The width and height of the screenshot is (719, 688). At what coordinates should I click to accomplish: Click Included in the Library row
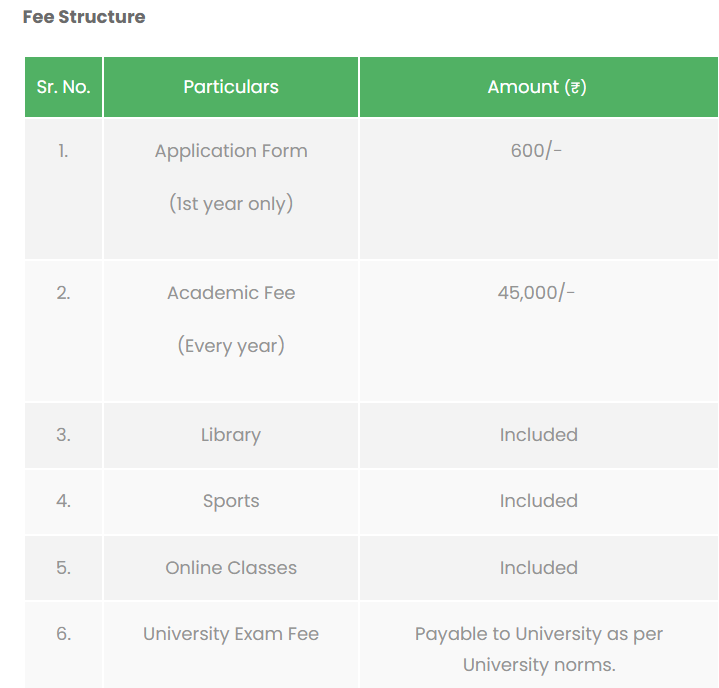(x=539, y=435)
